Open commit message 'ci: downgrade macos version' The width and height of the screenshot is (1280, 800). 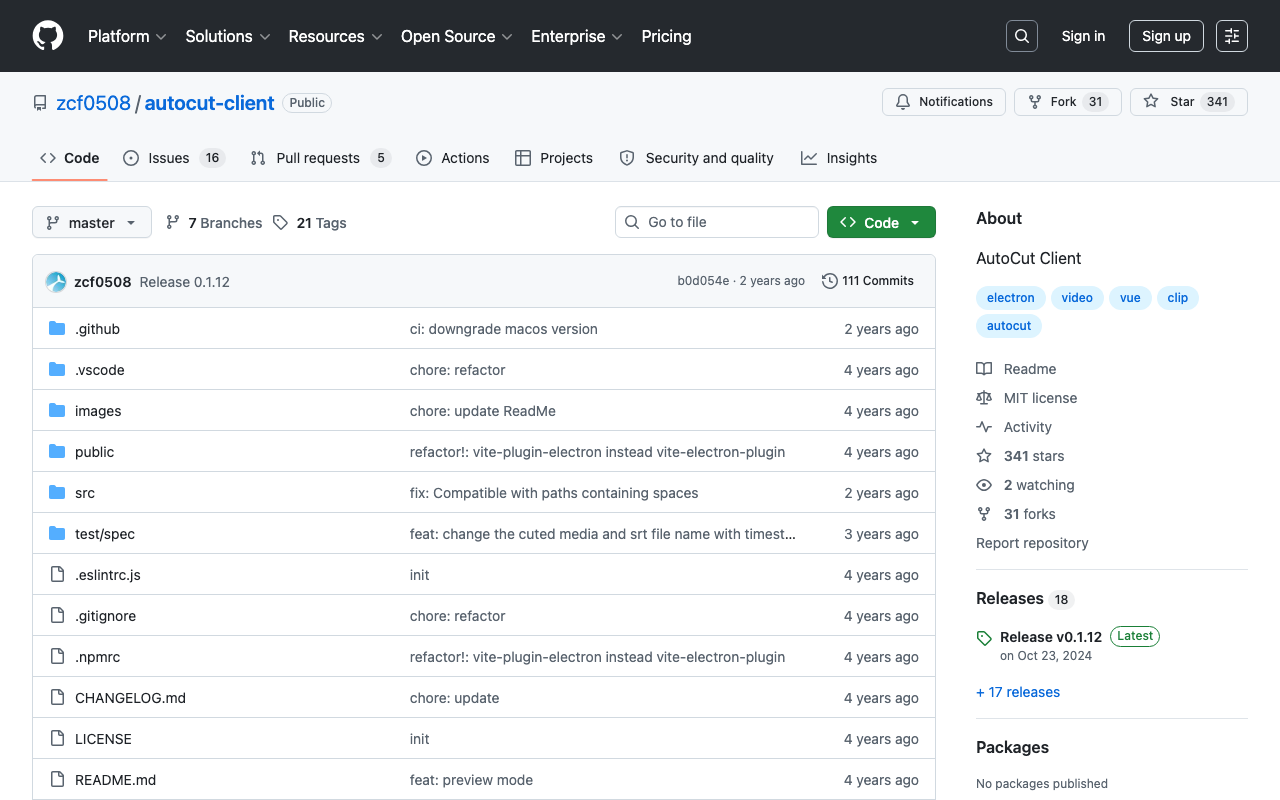(504, 329)
